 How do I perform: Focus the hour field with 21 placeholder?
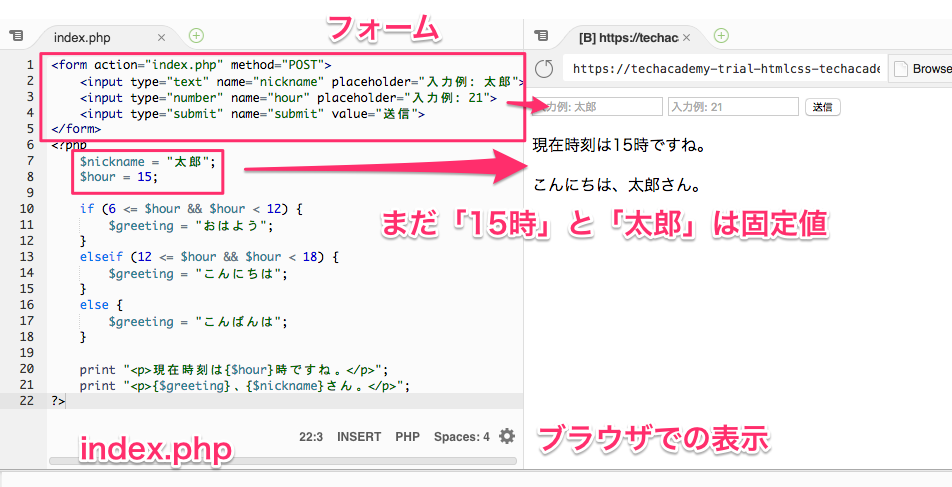[733, 107]
